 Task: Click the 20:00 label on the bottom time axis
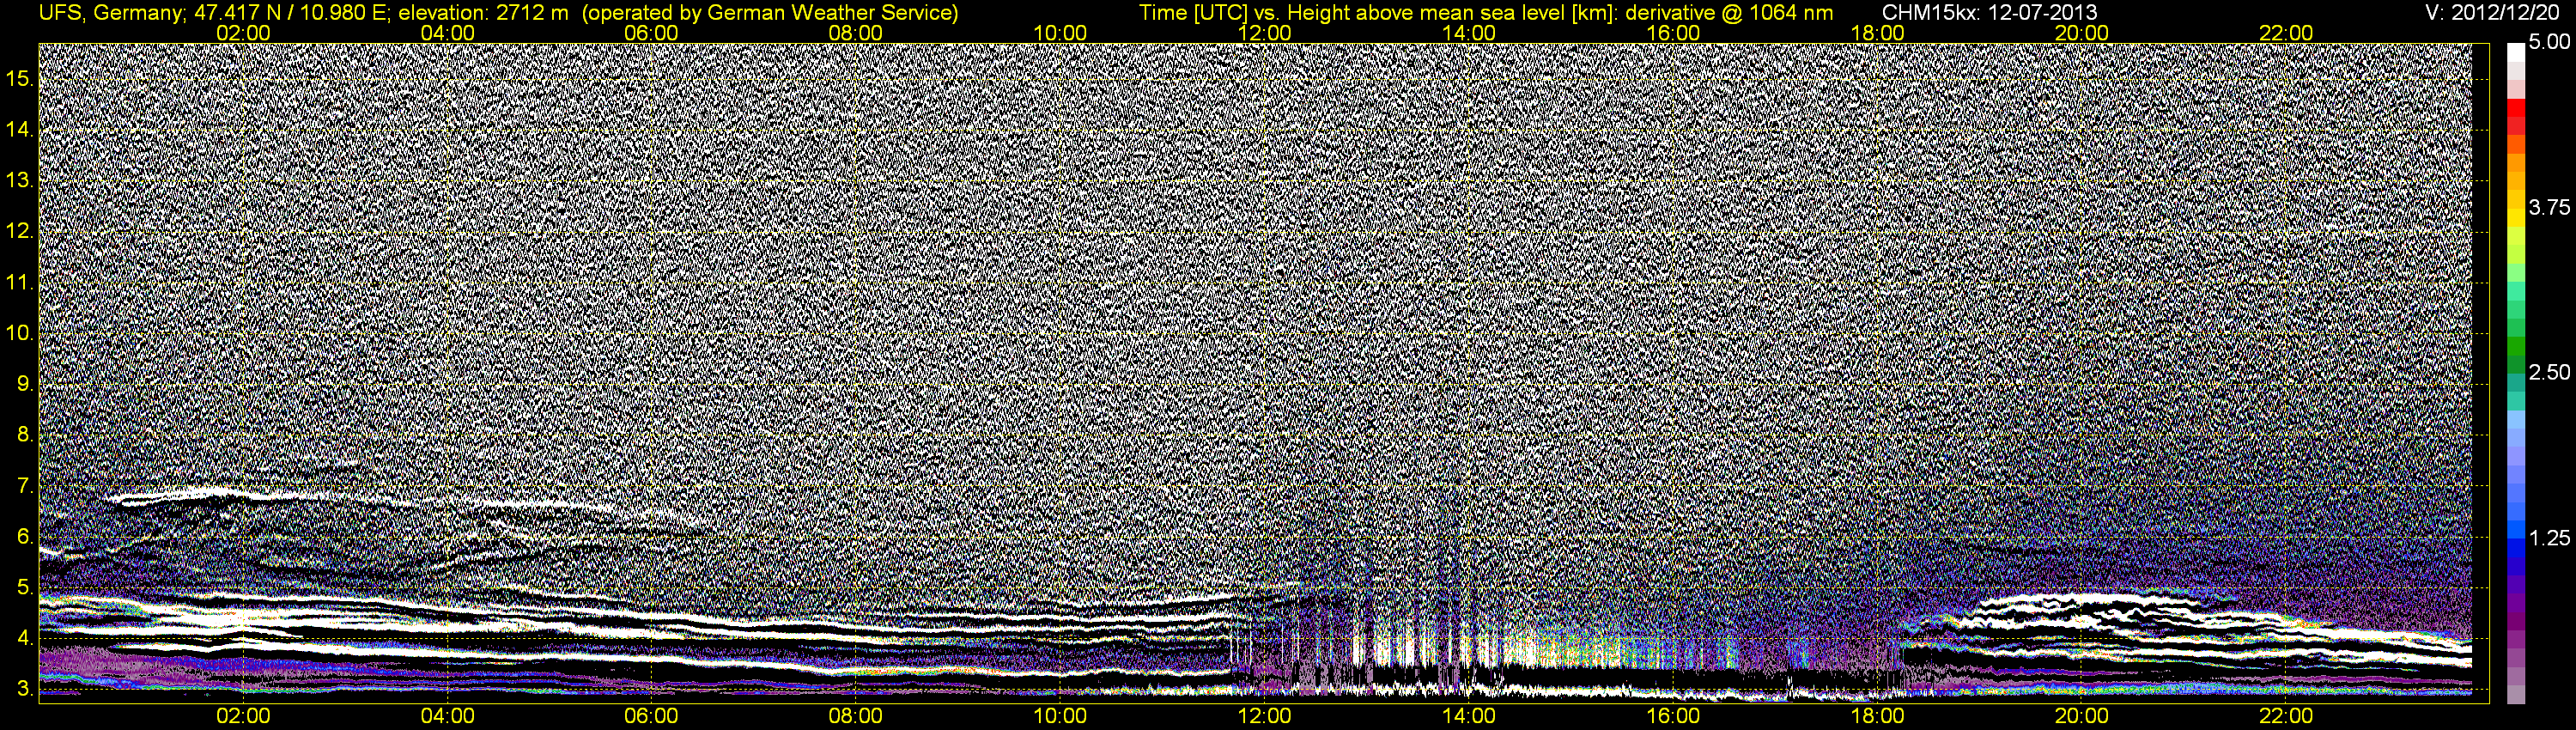click(2082, 716)
